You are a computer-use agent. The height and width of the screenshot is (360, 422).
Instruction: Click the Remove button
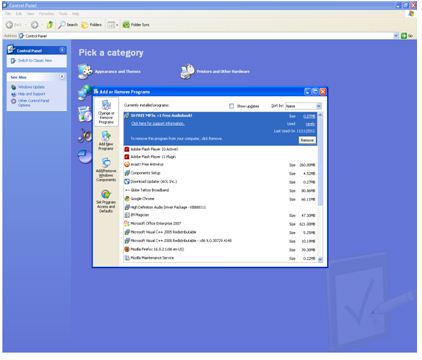click(307, 140)
